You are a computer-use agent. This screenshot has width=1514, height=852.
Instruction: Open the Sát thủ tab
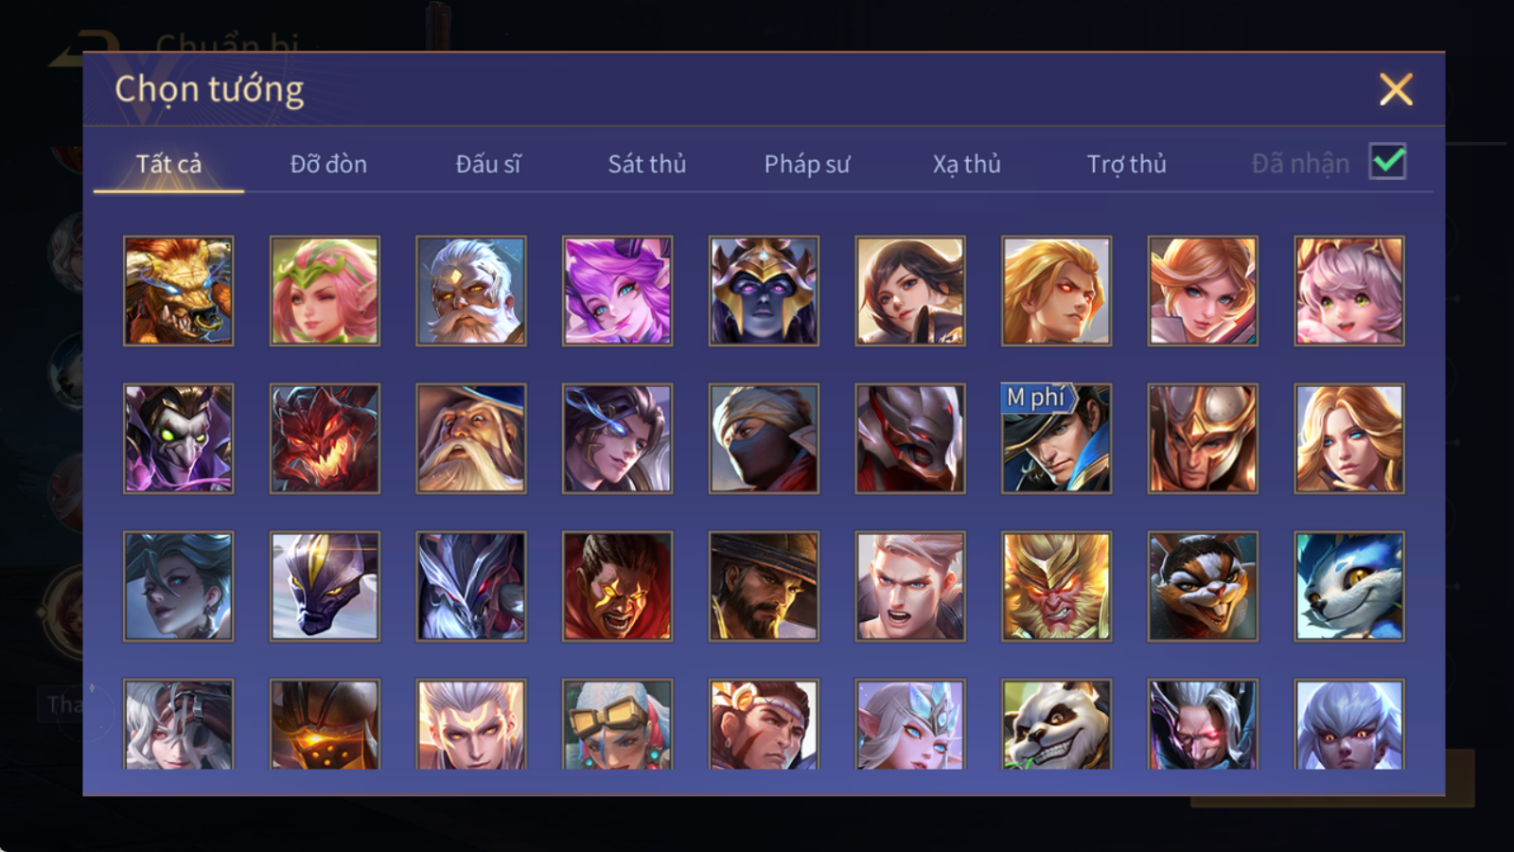[x=647, y=164]
